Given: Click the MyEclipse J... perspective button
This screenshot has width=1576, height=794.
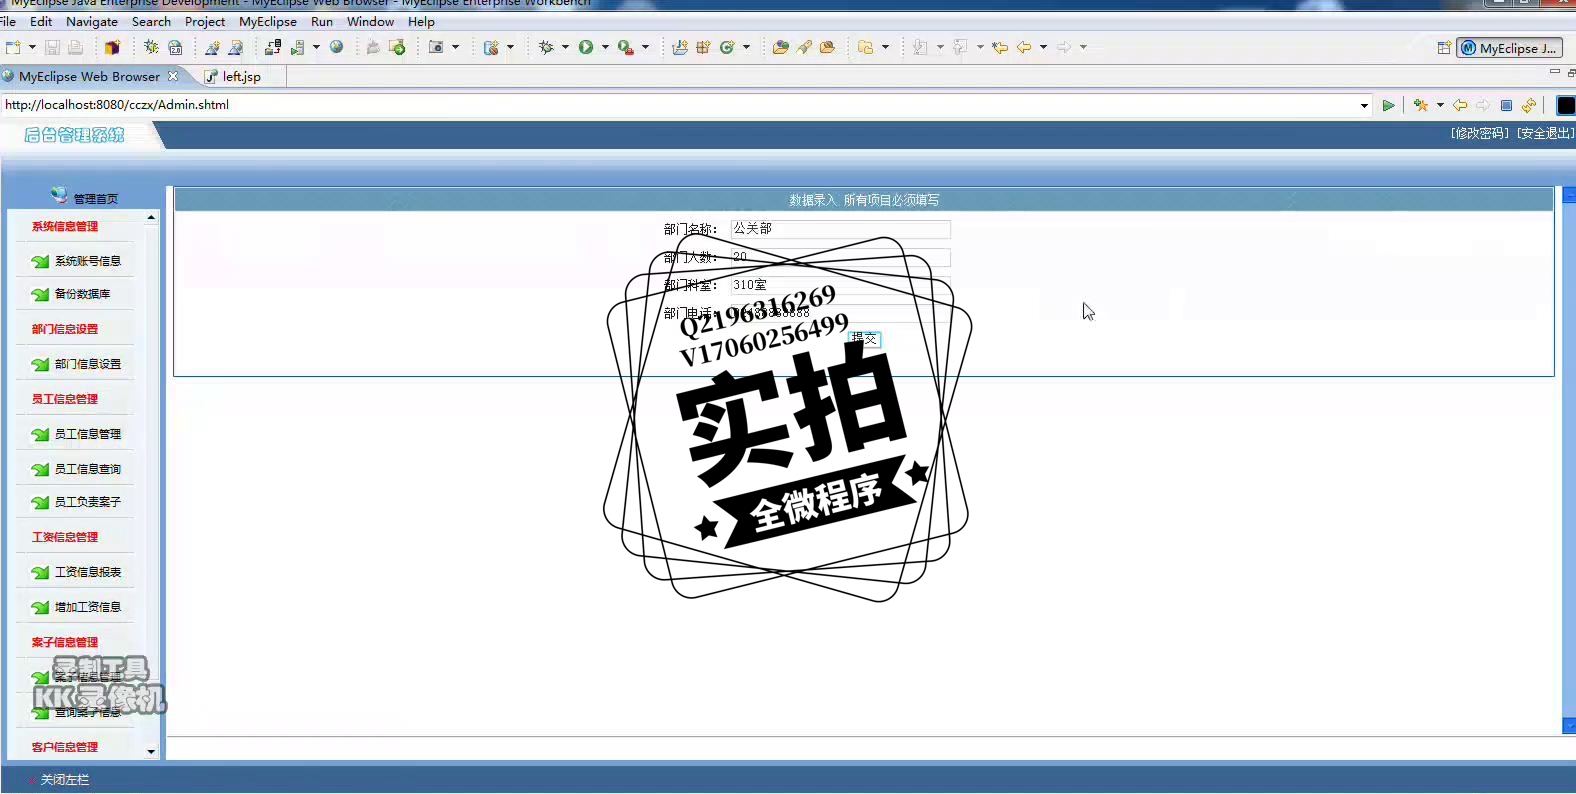Looking at the screenshot, I should (x=1509, y=48).
